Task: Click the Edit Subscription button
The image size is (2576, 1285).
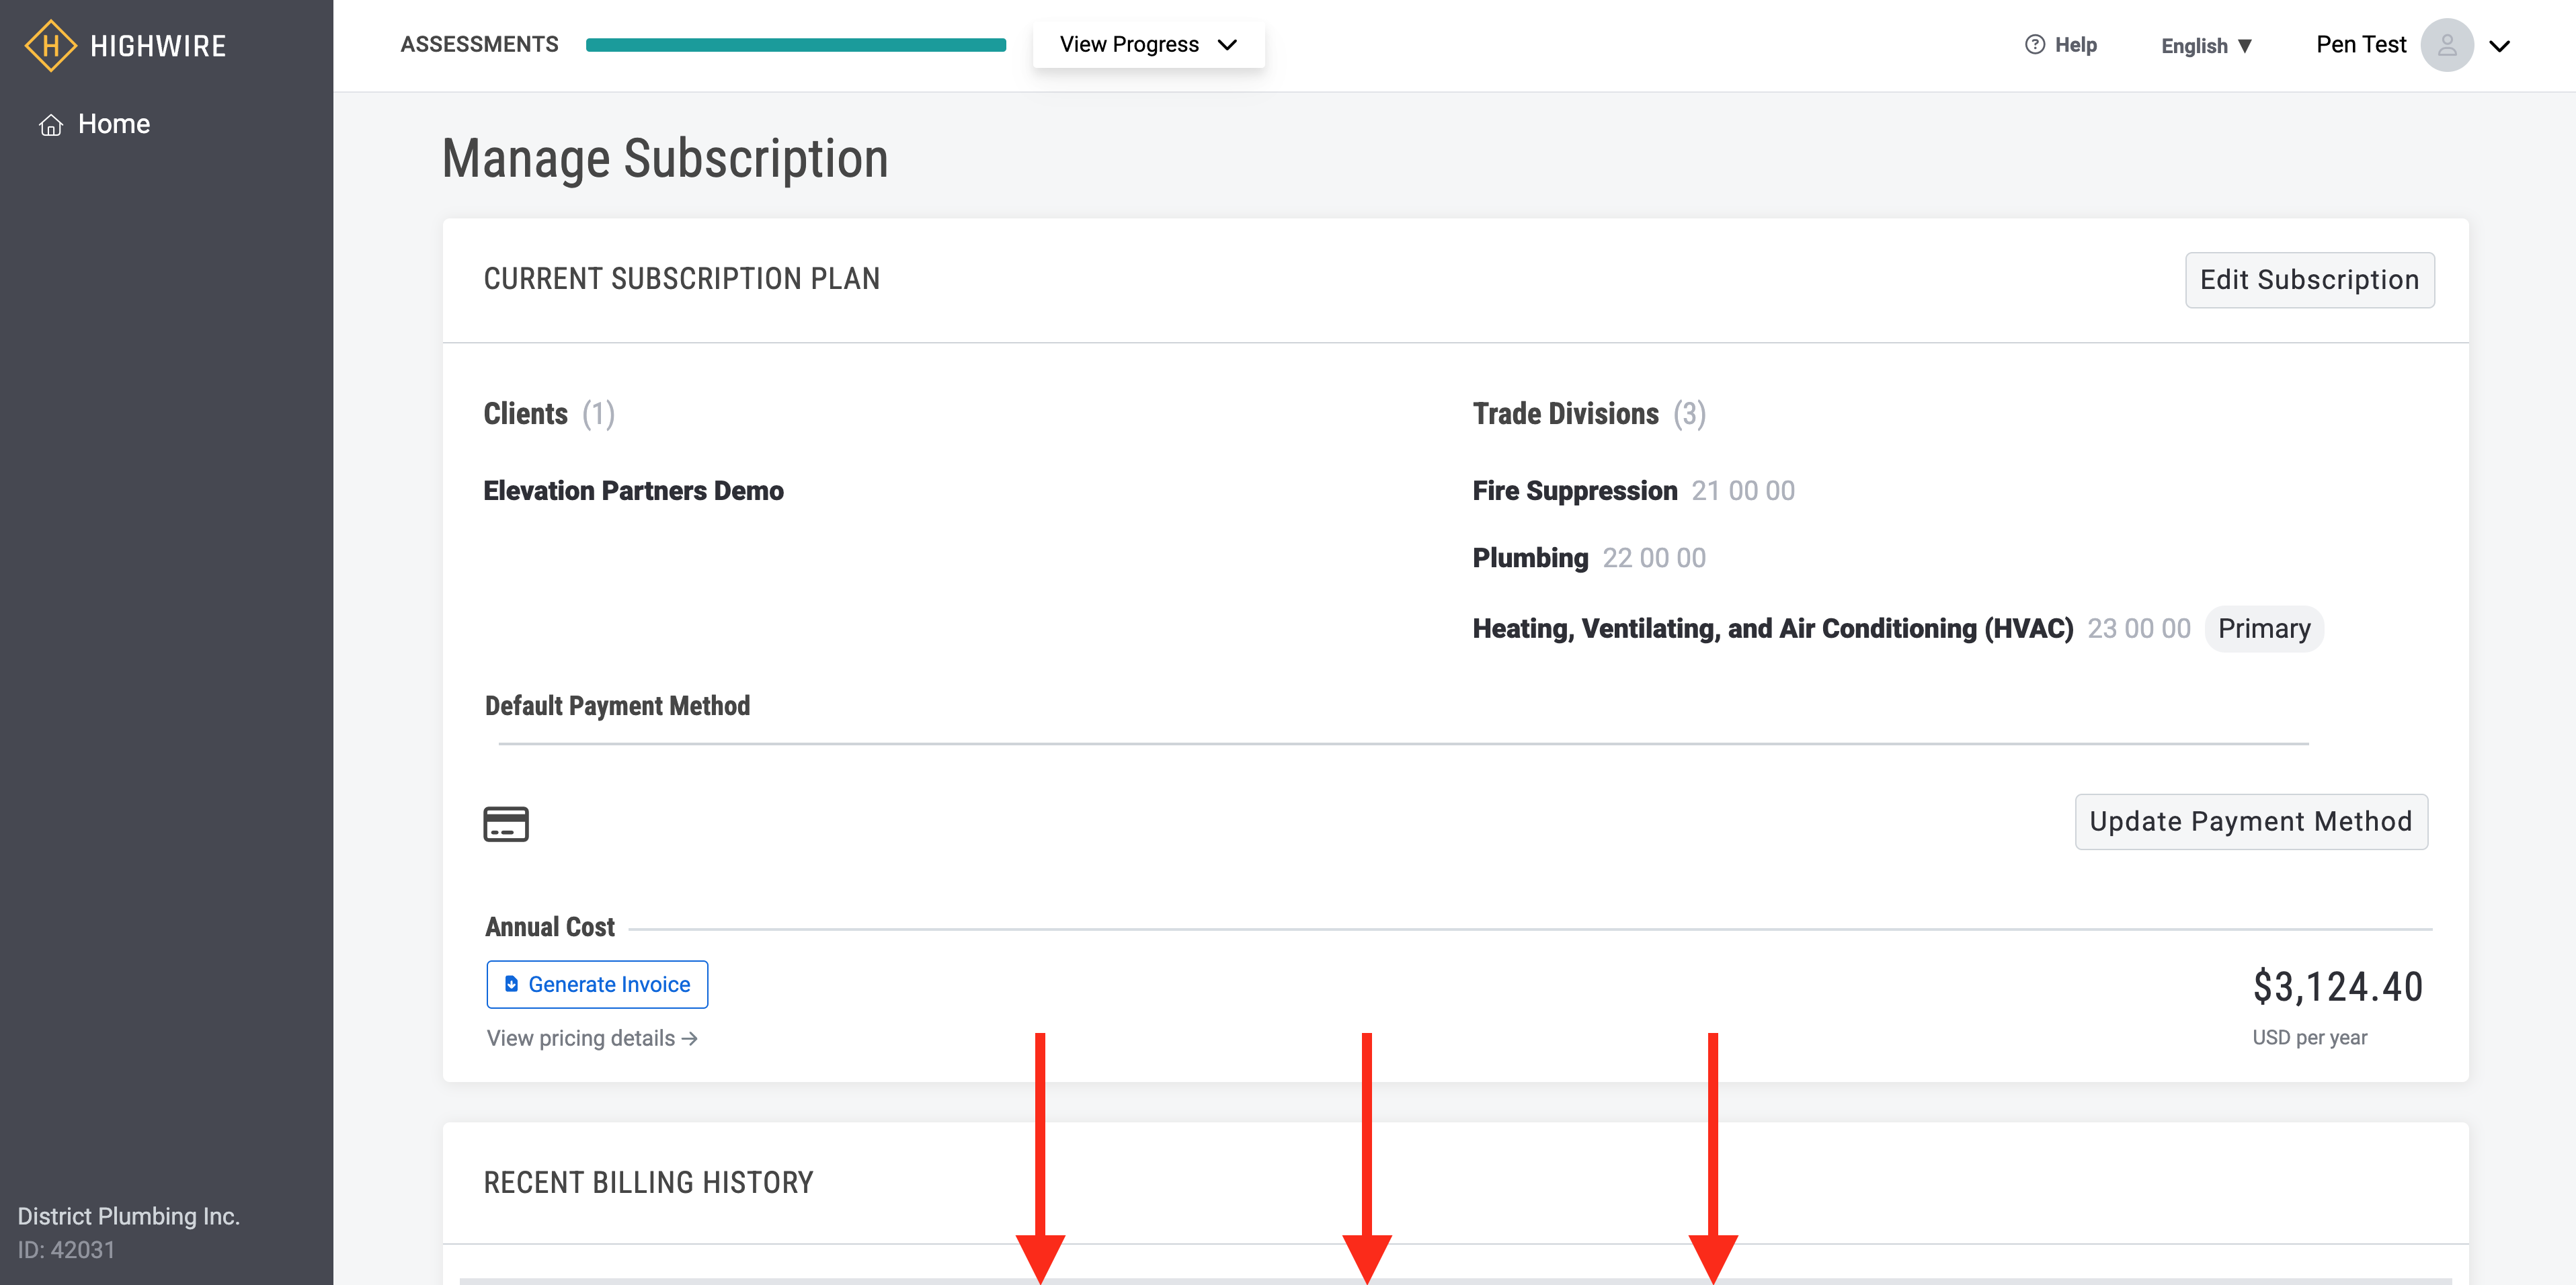Action: 2309,280
